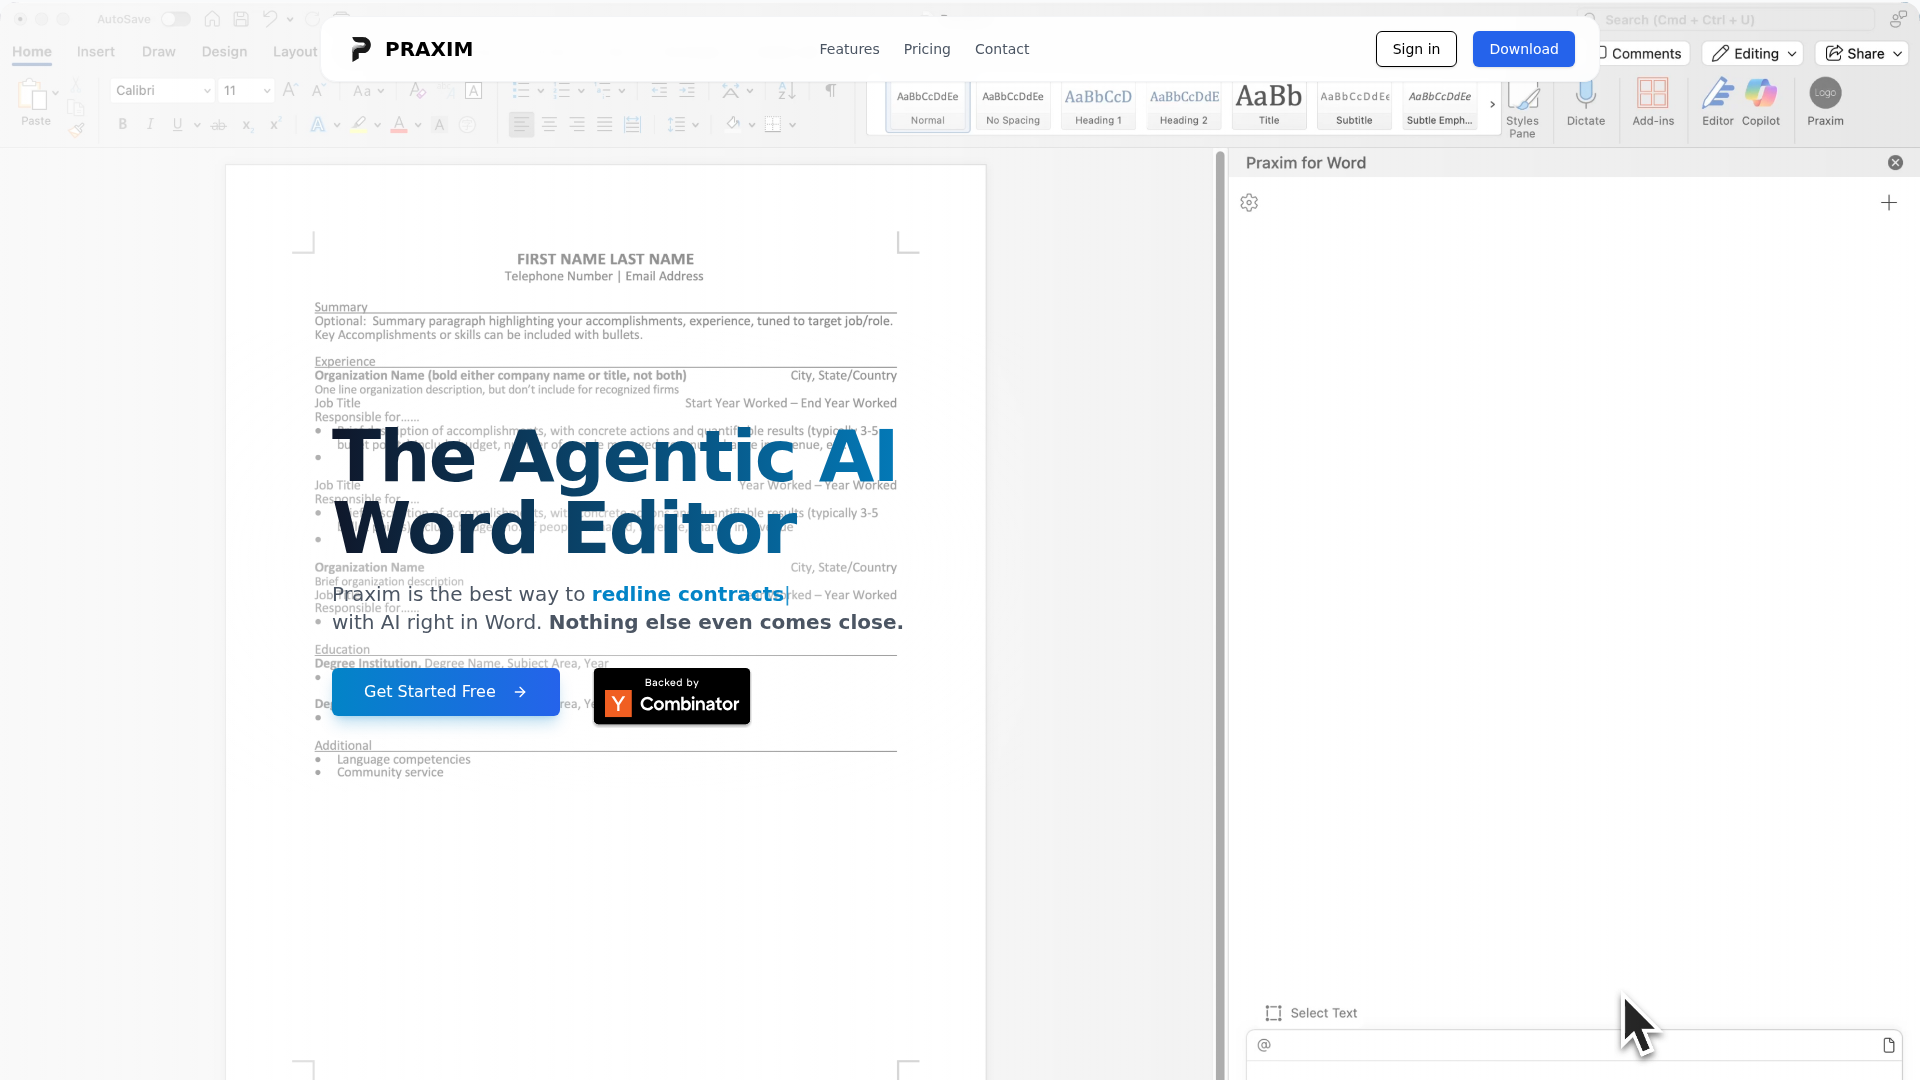Toggle Select Text in Praxim panel
1920x1080 pixels.
point(1311,1013)
